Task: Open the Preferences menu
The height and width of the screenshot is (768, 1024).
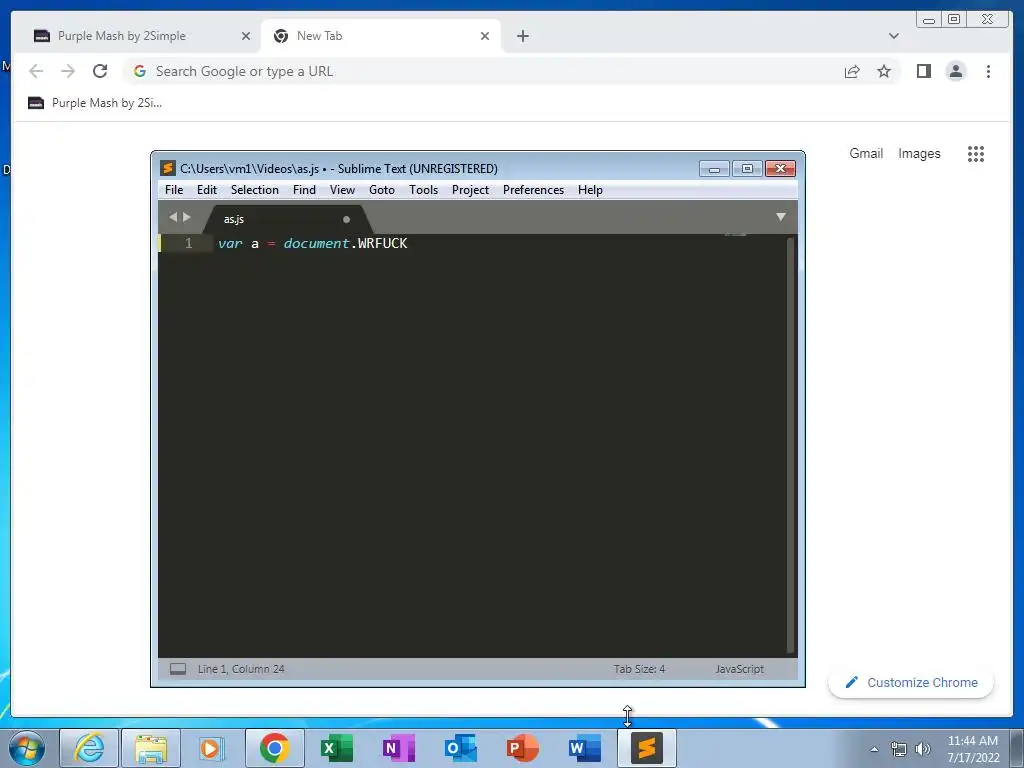Action: tap(533, 190)
